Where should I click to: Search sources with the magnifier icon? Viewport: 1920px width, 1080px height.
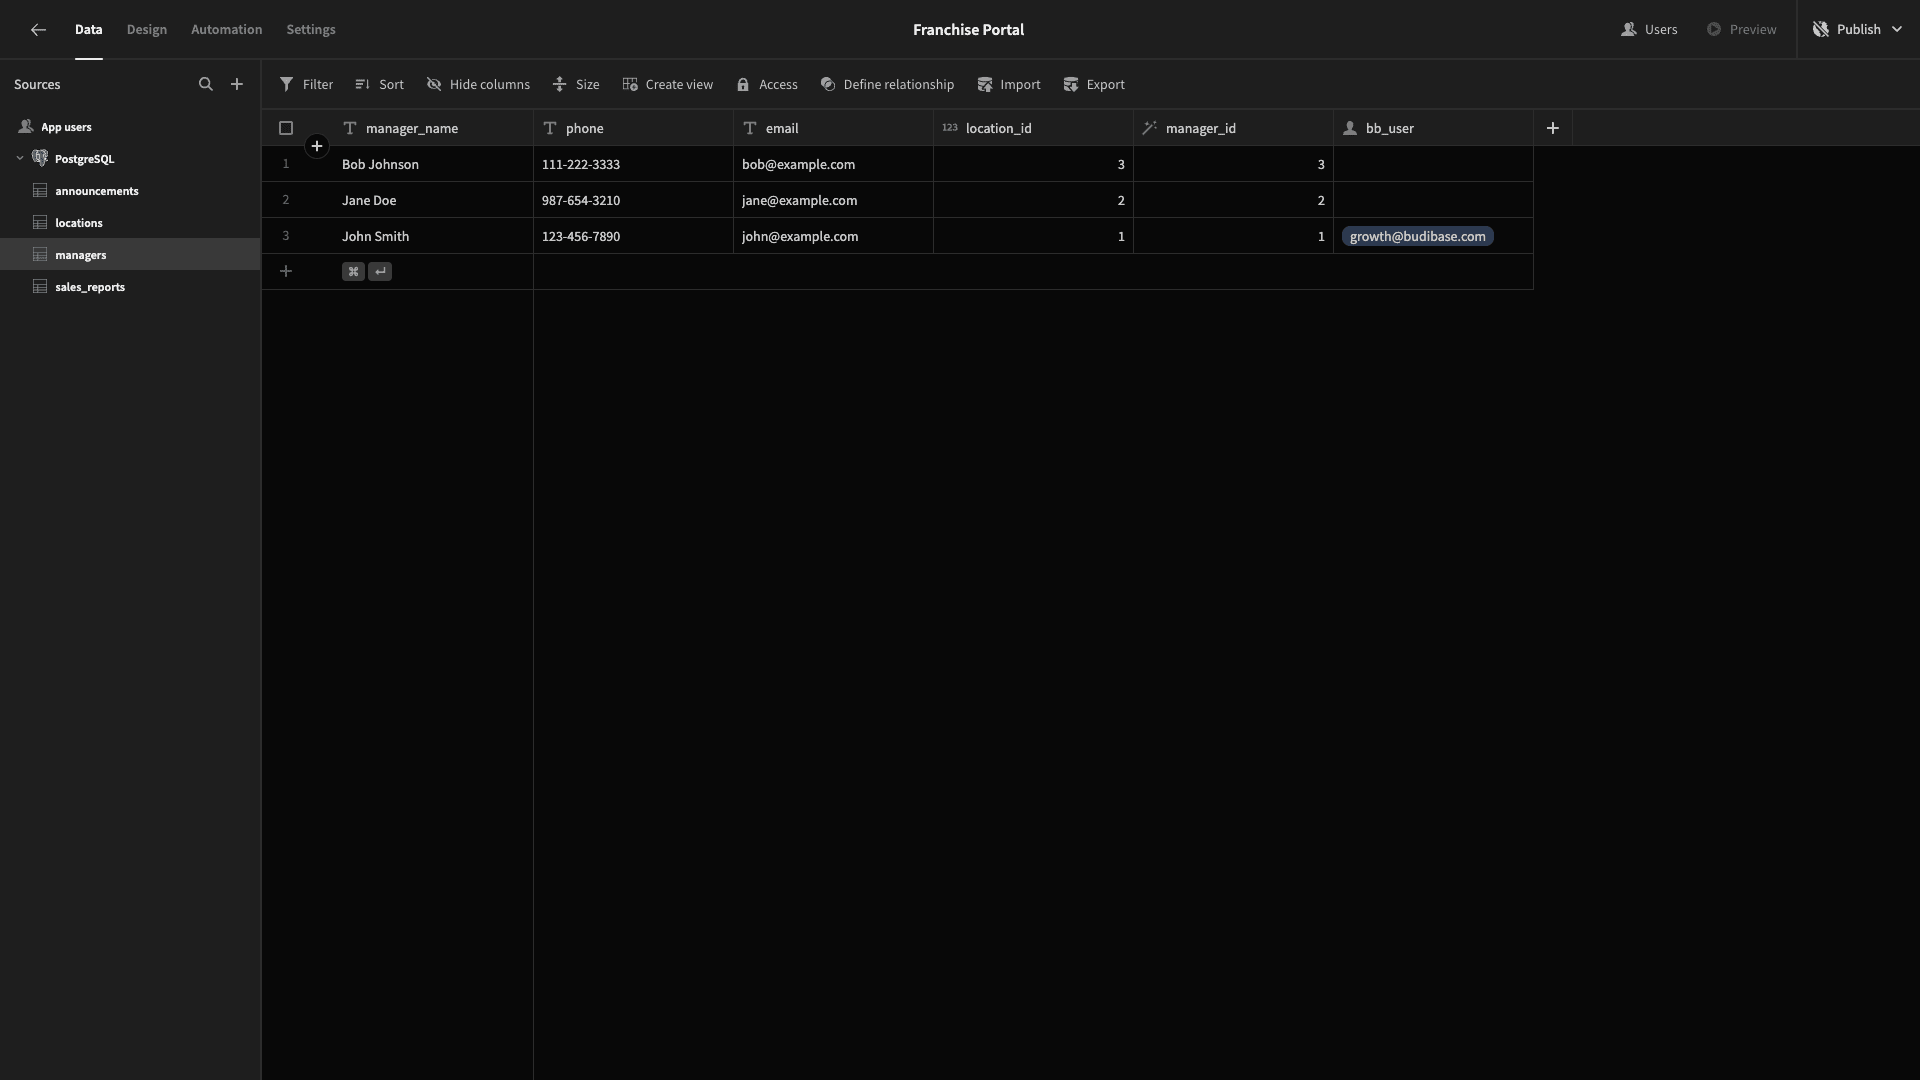point(206,85)
